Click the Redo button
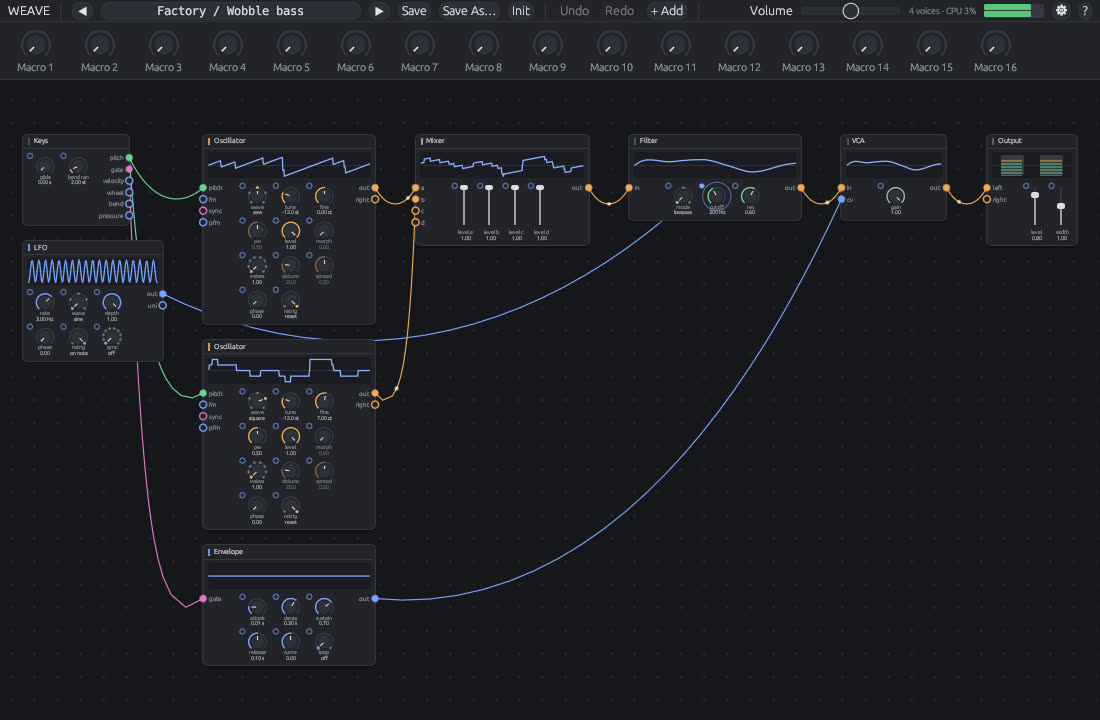1100x720 pixels. click(619, 11)
